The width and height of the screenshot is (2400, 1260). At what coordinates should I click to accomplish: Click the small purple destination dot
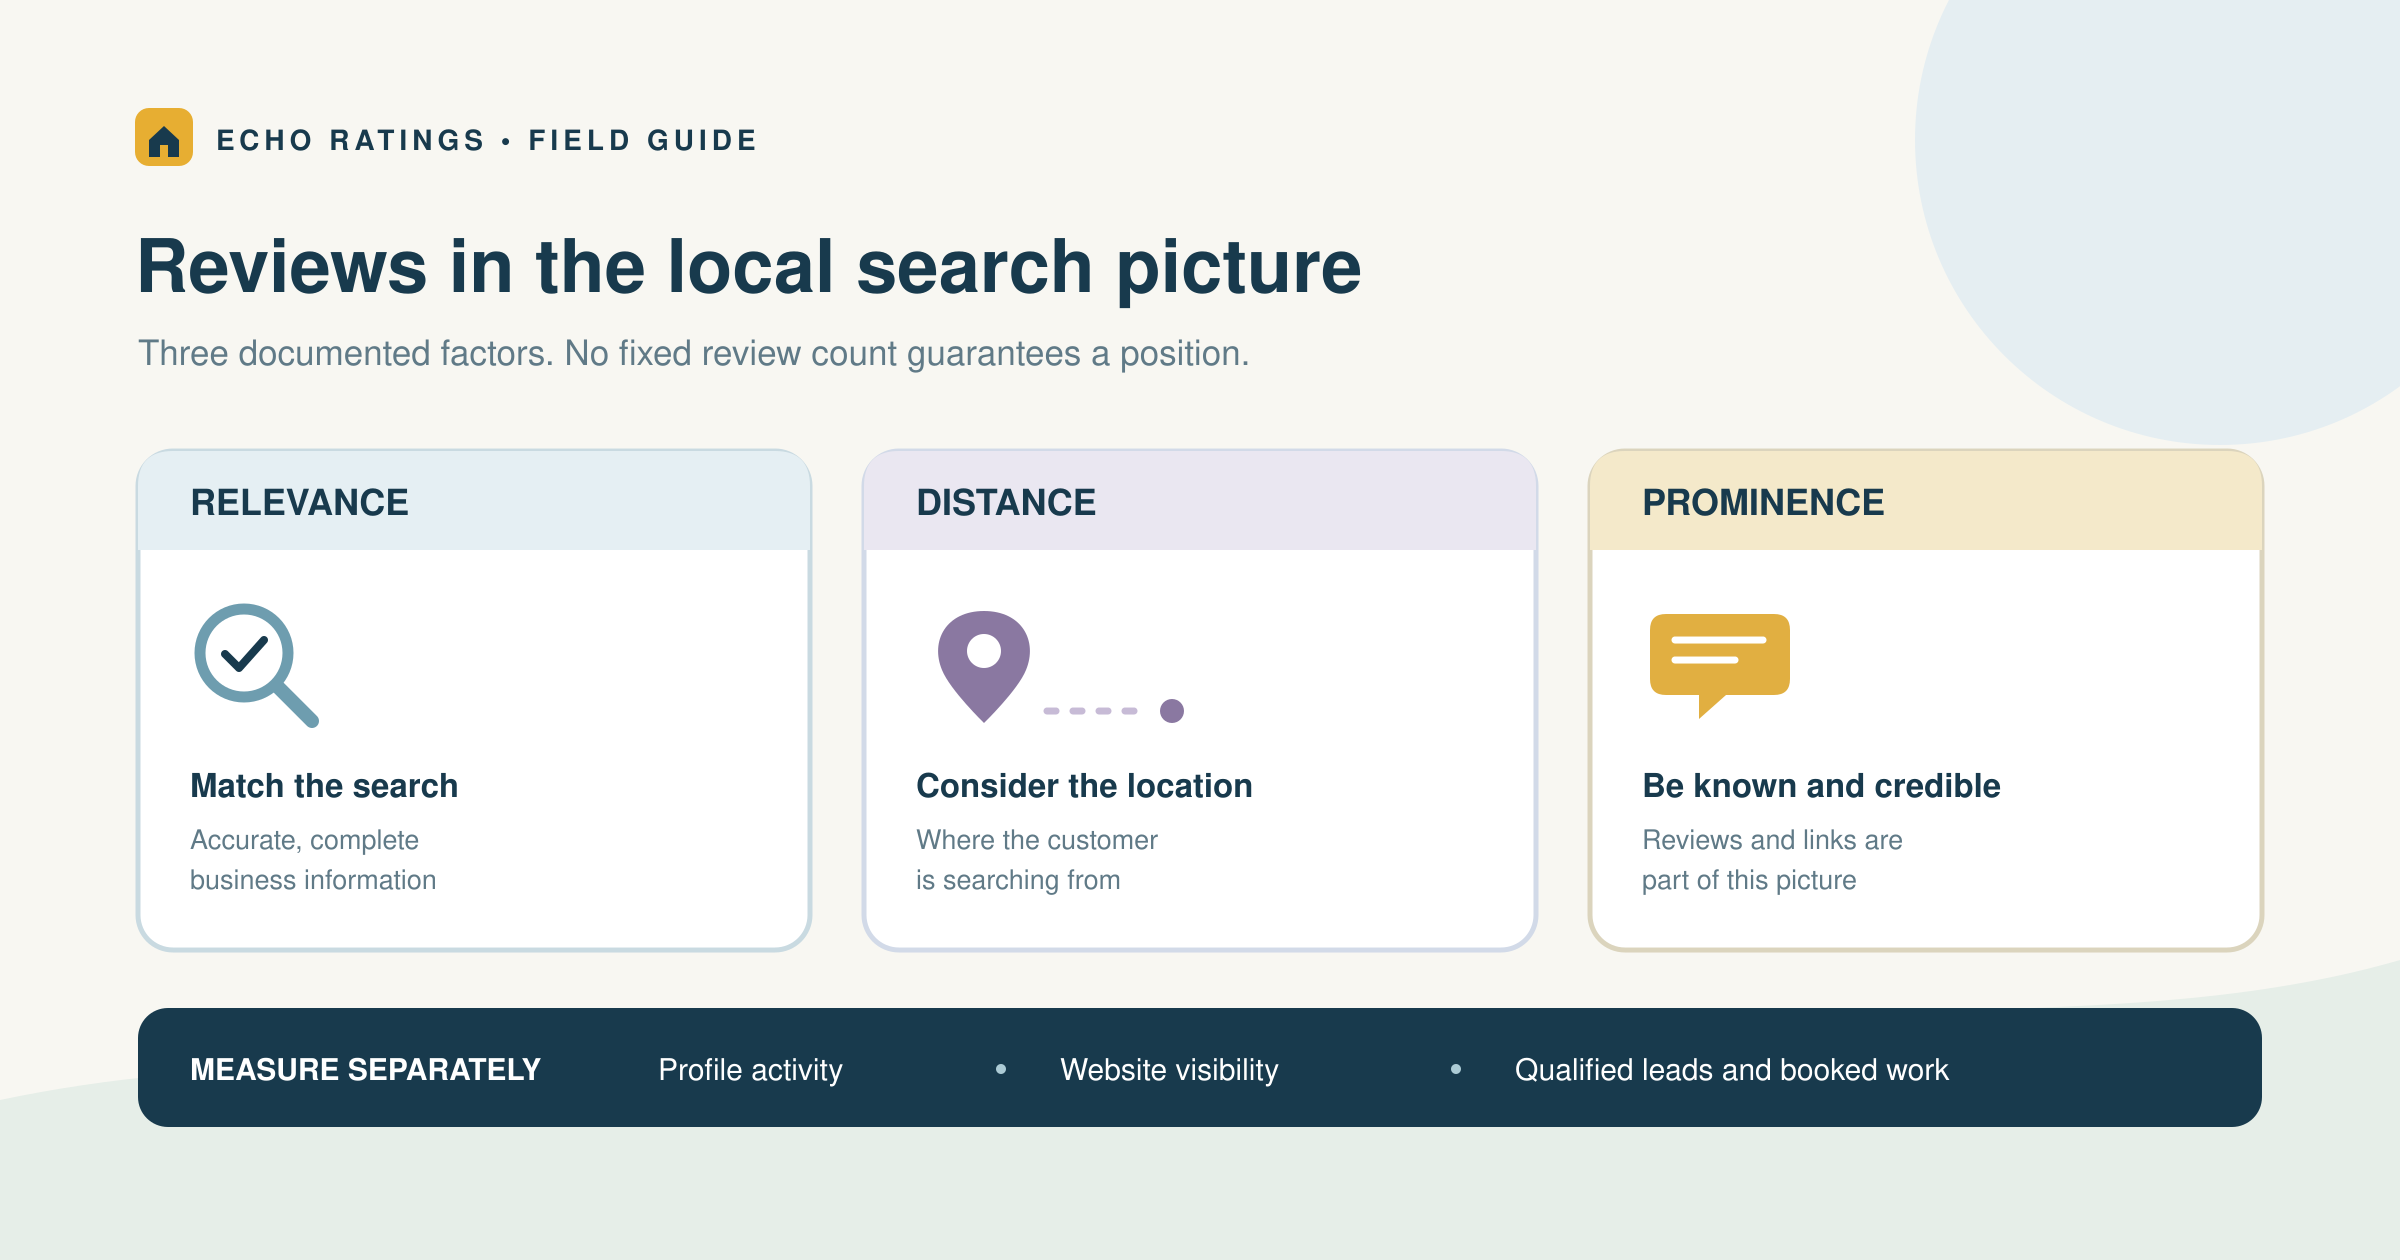click(1172, 711)
